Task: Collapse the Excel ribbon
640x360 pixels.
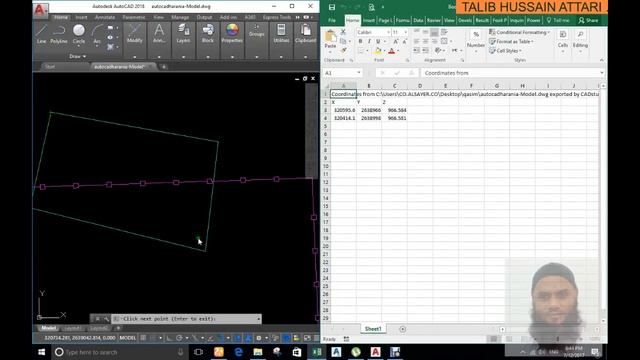Action: [x=602, y=60]
